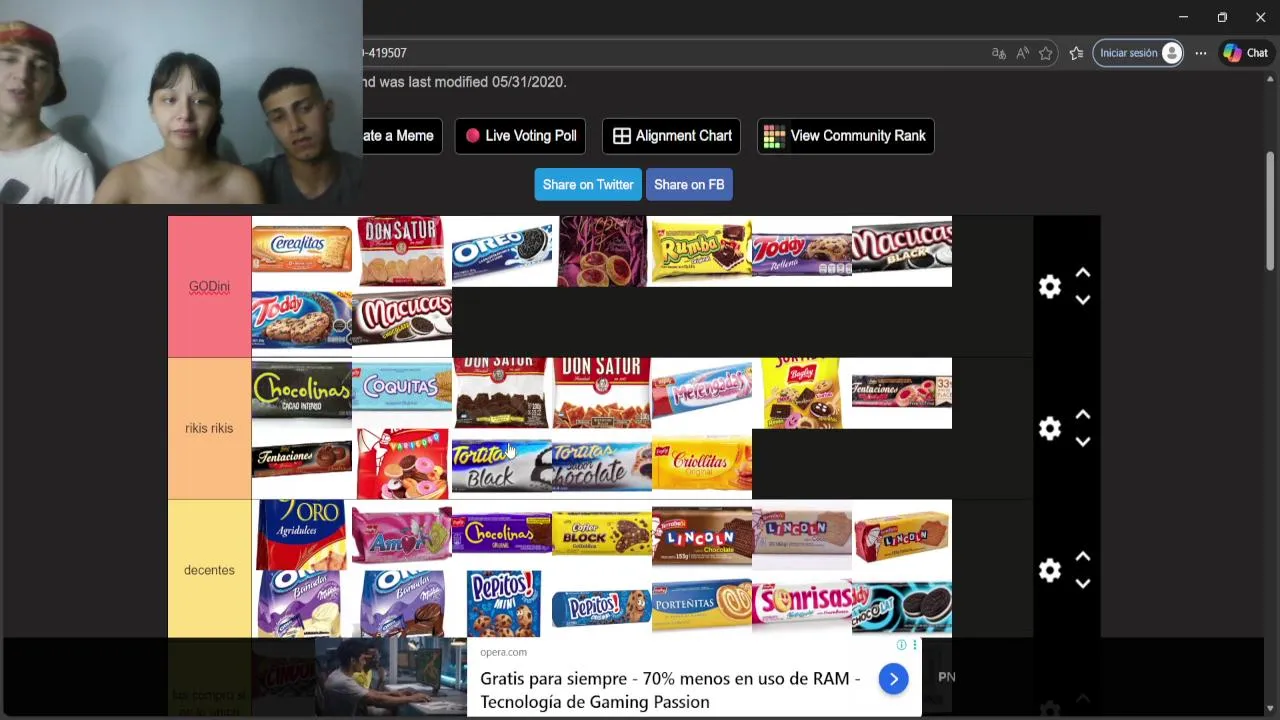Minimize the browser window
Image resolution: width=1280 pixels, height=720 pixels.
click(x=1183, y=17)
